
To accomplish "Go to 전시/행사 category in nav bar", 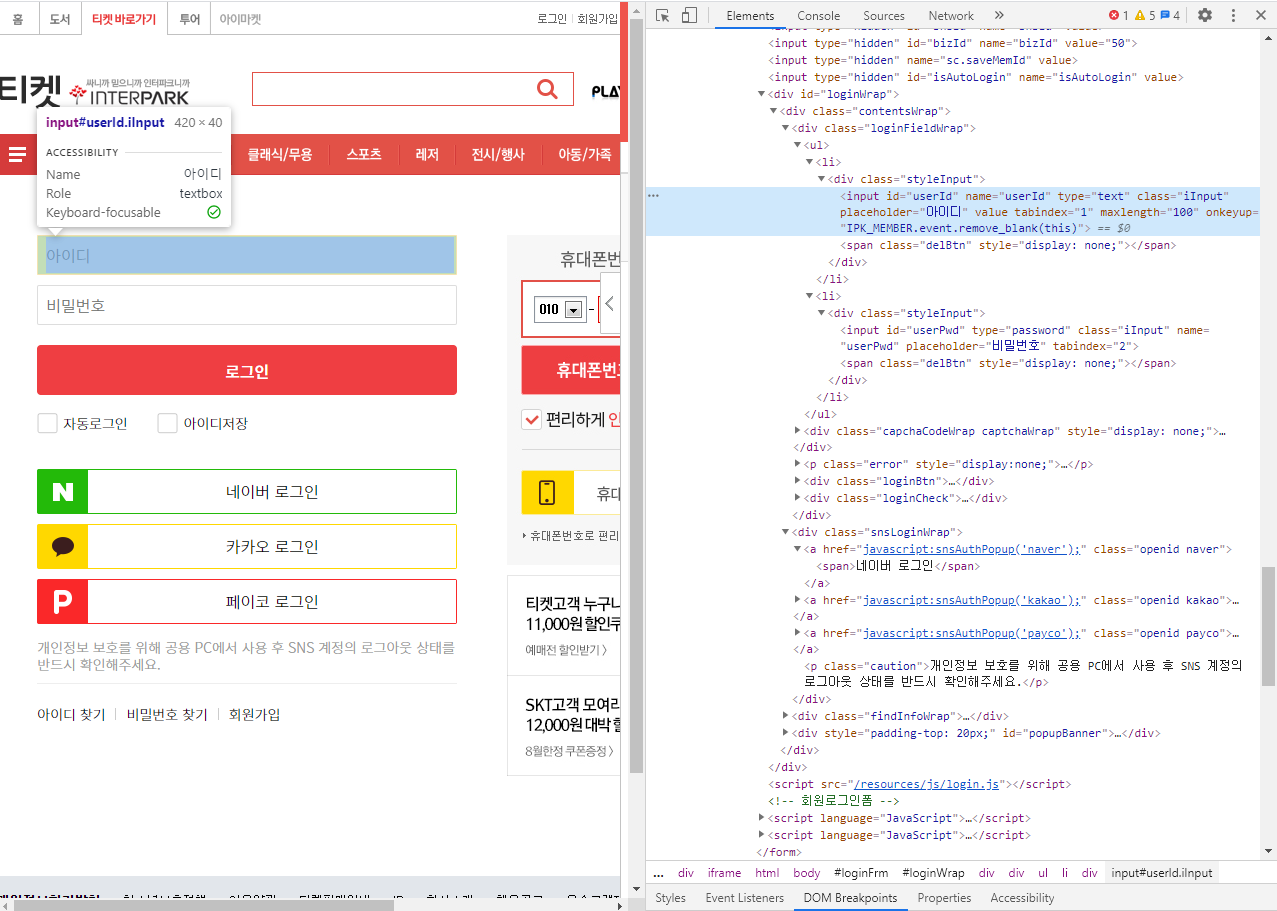I will pyautogui.click(x=498, y=154).
